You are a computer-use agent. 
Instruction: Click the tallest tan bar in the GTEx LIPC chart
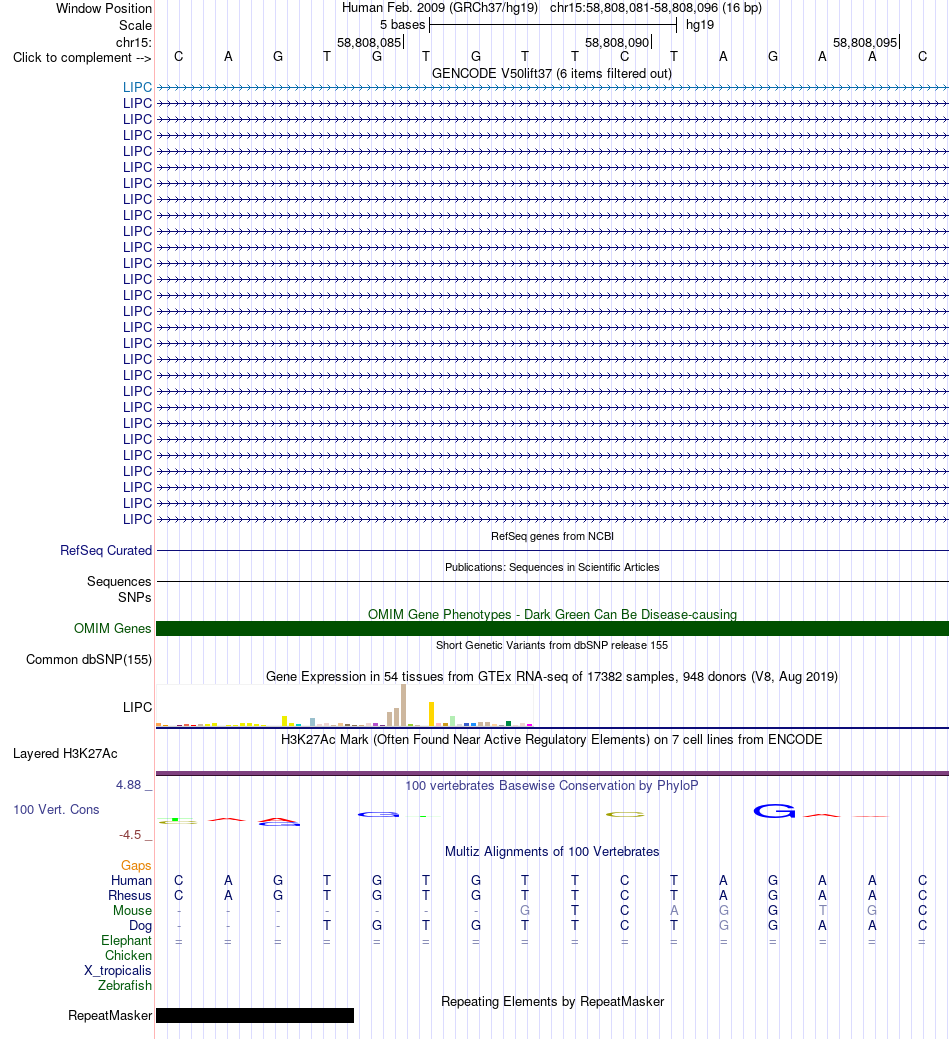coord(403,706)
